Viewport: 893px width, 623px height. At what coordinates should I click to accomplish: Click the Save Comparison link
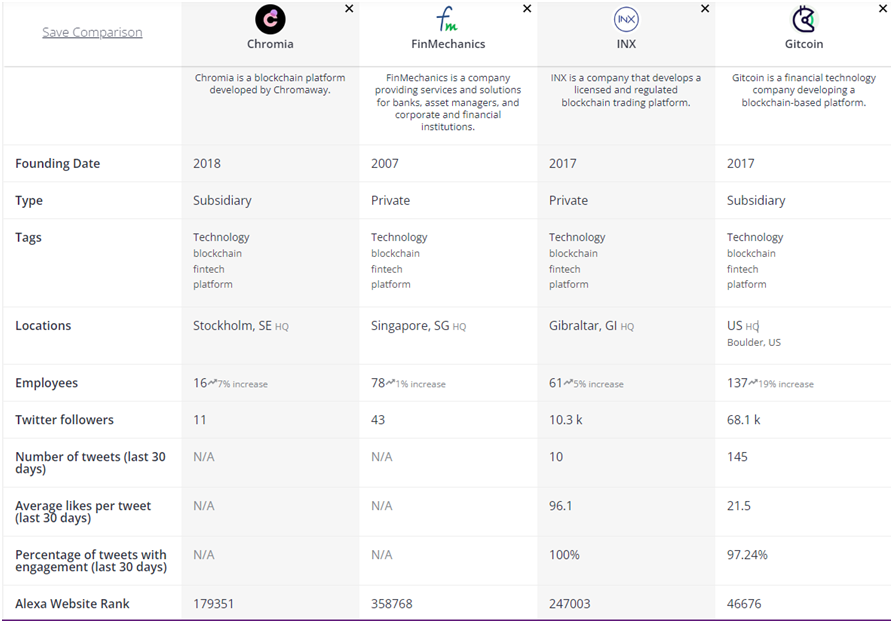pyautogui.click(x=92, y=32)
